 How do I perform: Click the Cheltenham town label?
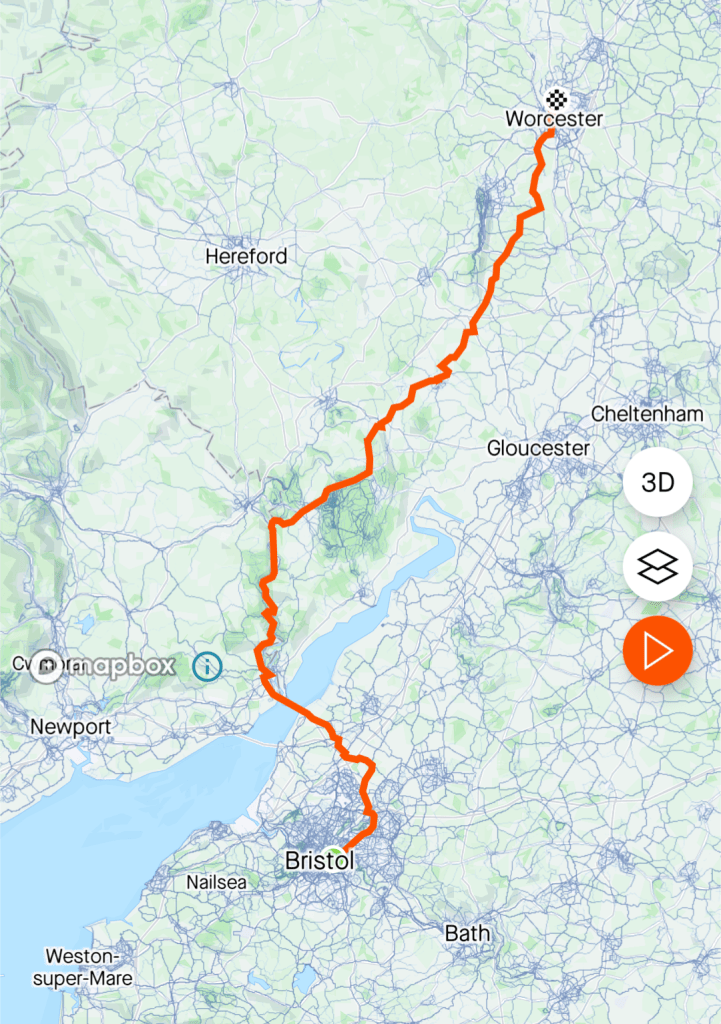[647, 414]
